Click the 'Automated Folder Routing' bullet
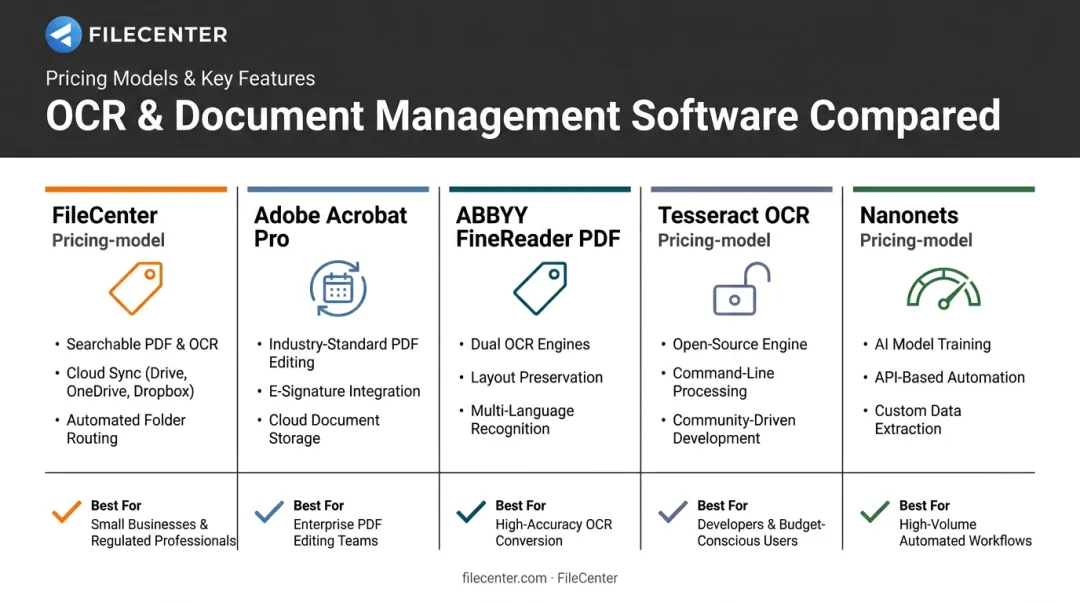This screenshot has width=1080, height=603. click(126, 429)
